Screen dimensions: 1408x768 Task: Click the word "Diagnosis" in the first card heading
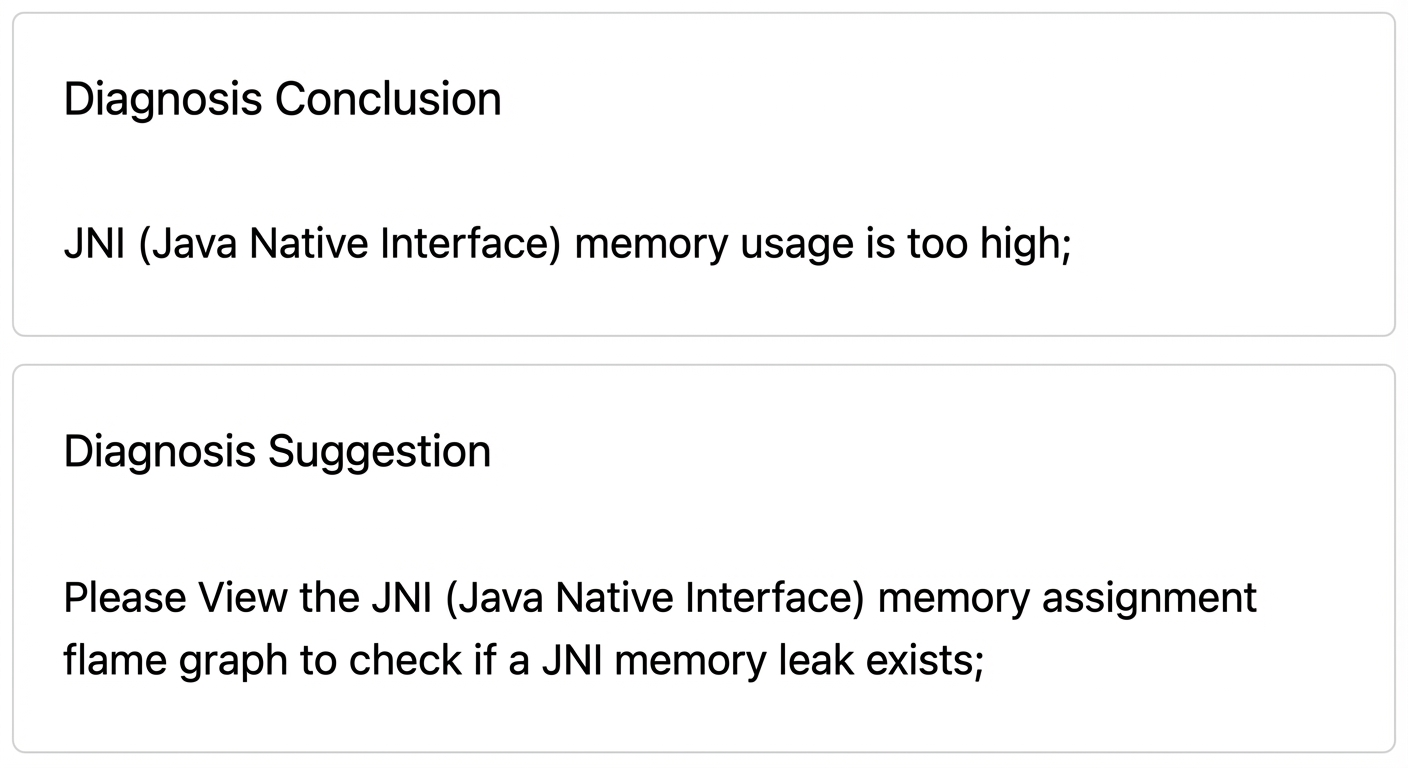pyautogui.click(x=164, y=99)
